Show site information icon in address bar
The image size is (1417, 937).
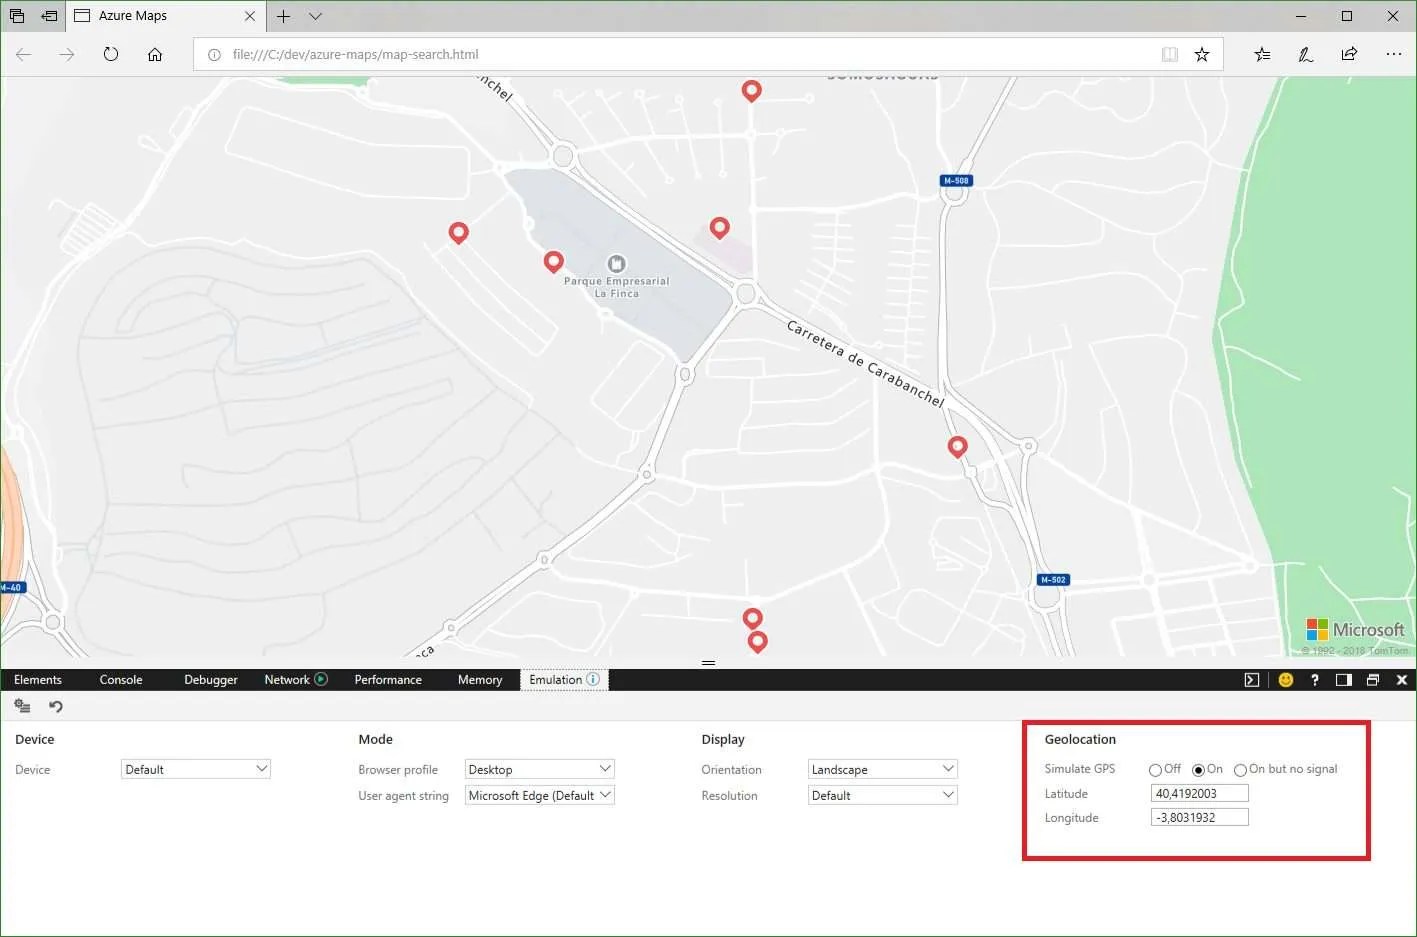214,55
